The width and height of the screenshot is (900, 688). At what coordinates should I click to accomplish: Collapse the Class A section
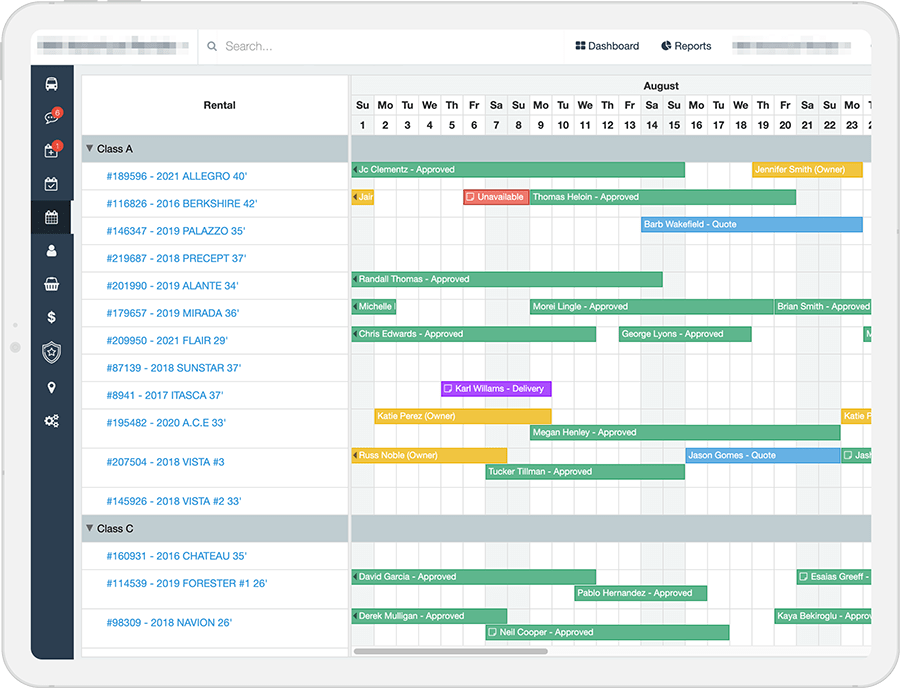(90, 148)
